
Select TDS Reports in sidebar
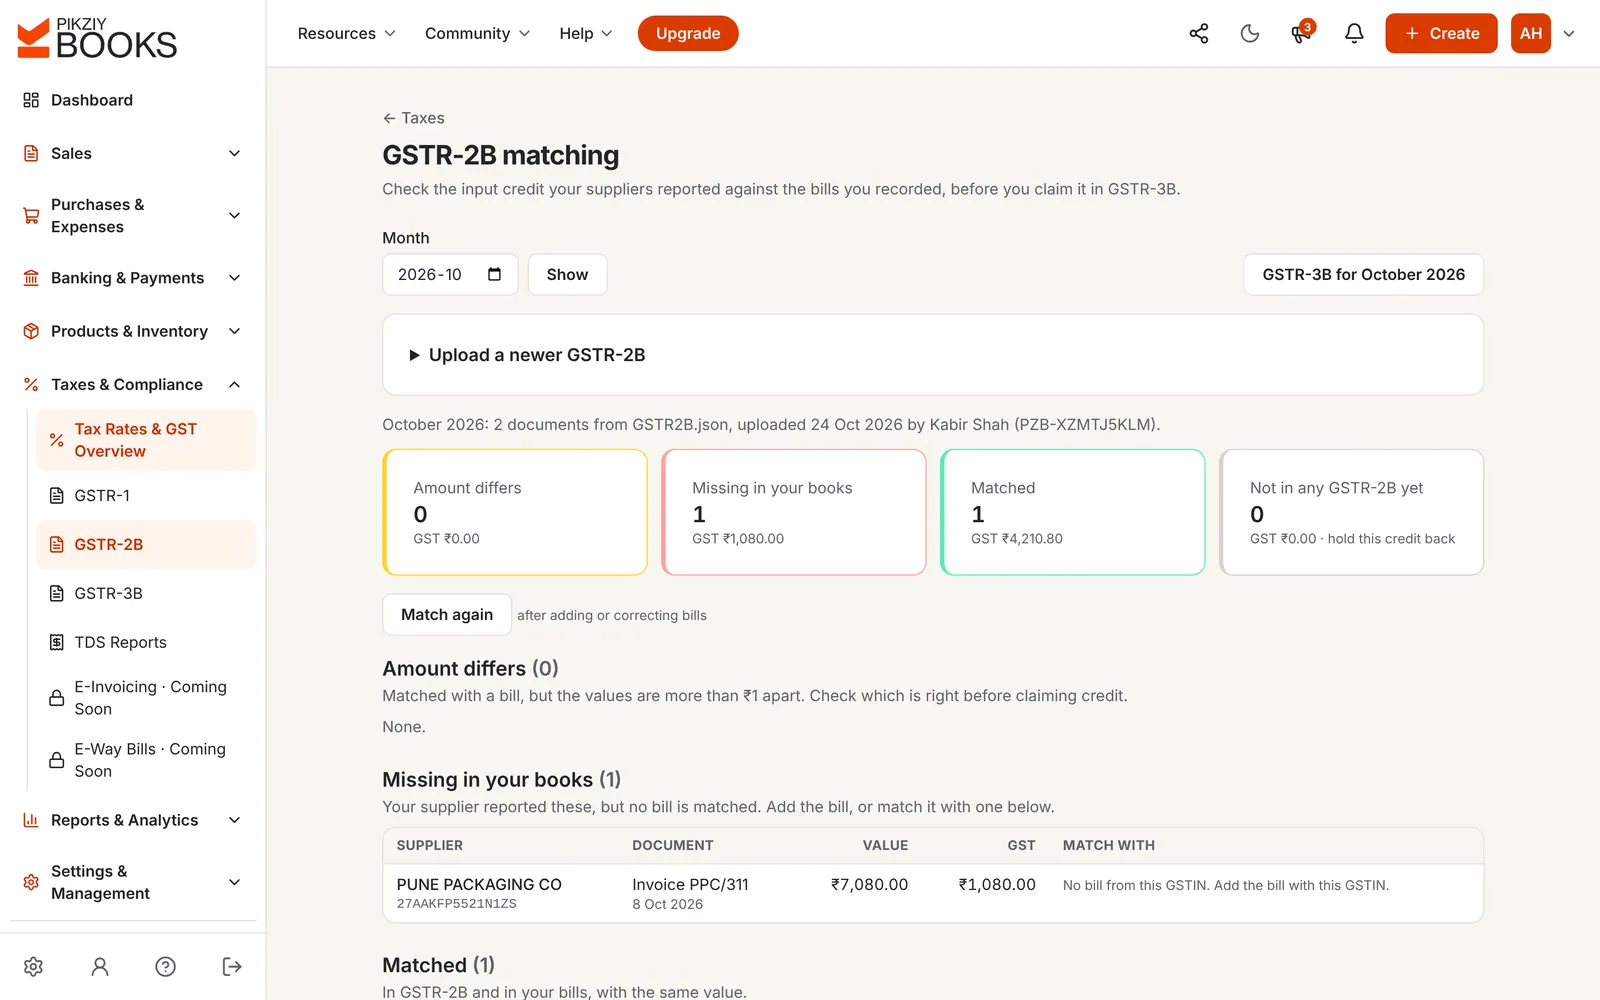click(146, 642)
